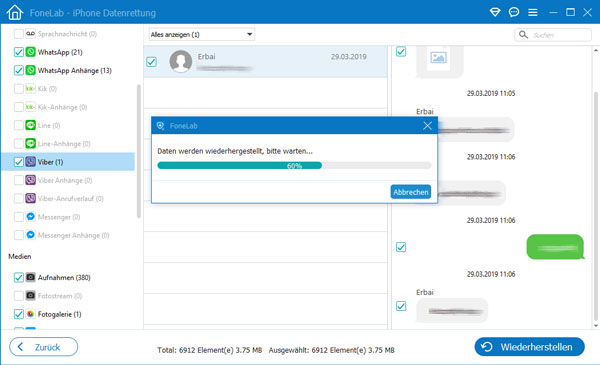Toggle the Sprachnachricht checkbox
This screenshot has width=600, height=365.
pos(18,34)
